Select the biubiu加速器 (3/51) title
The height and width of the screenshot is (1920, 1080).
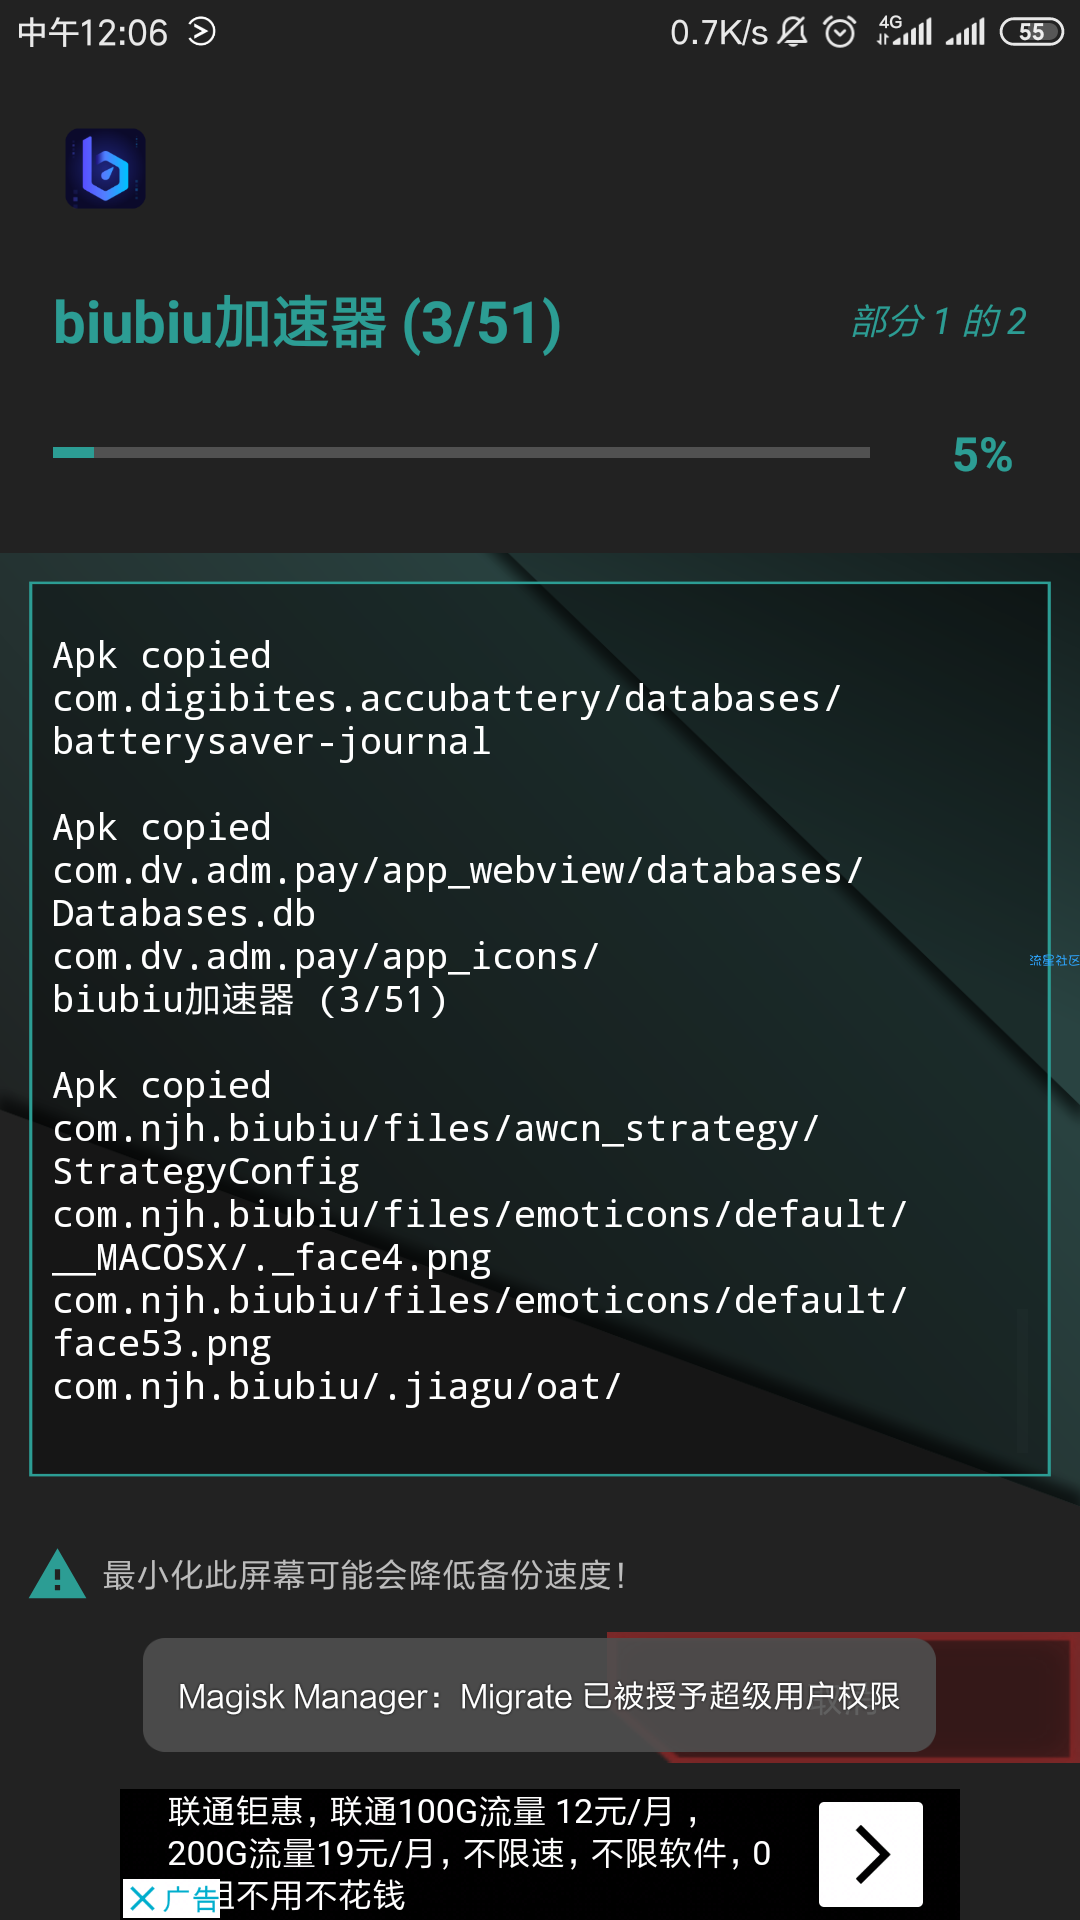pyautogui.click(x=307, y=323)
